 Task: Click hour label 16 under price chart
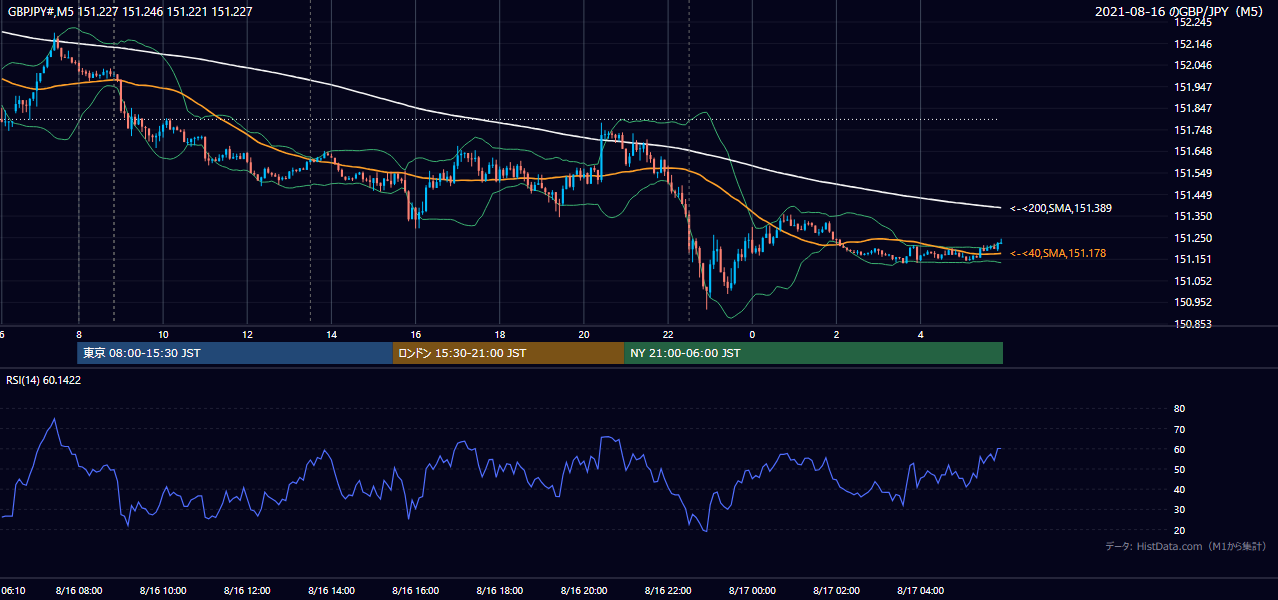pyautogui.click(x=415, y=334)
